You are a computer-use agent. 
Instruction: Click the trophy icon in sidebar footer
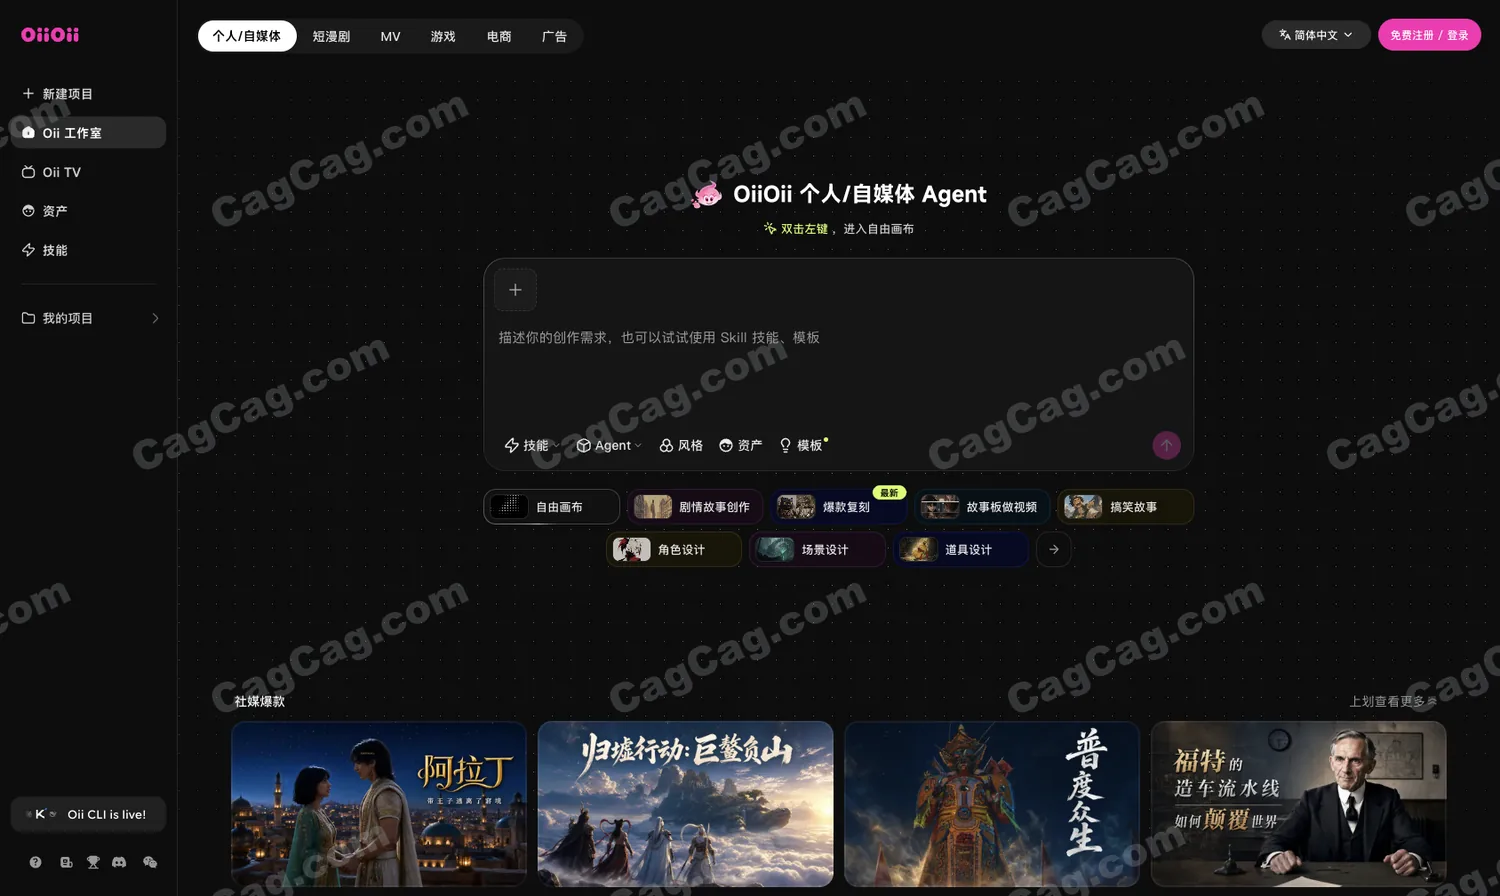93,862
